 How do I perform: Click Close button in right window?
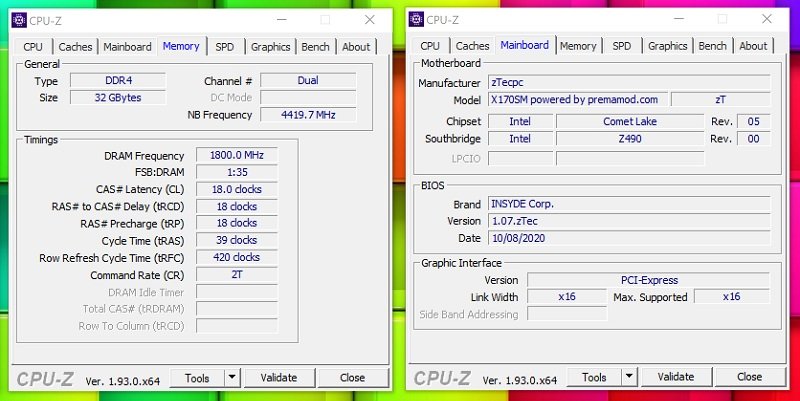click(x=750, y=377)
